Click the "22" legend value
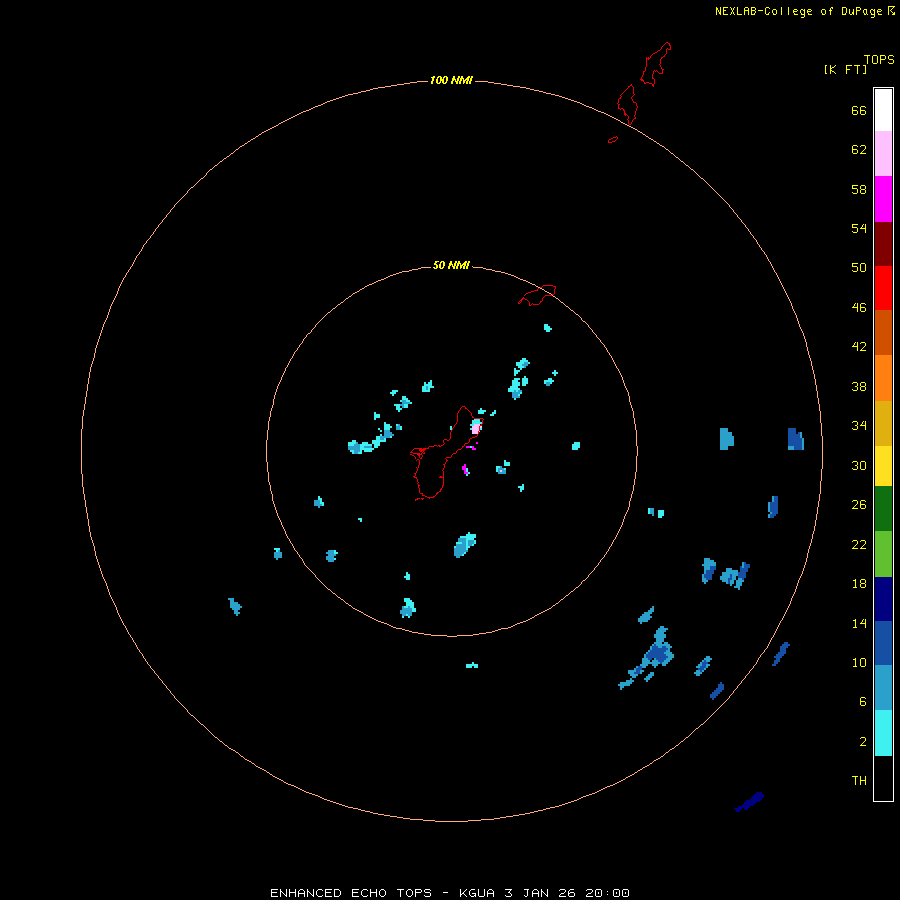This screenshot has height=900, width=900. (x=859, y=545)
